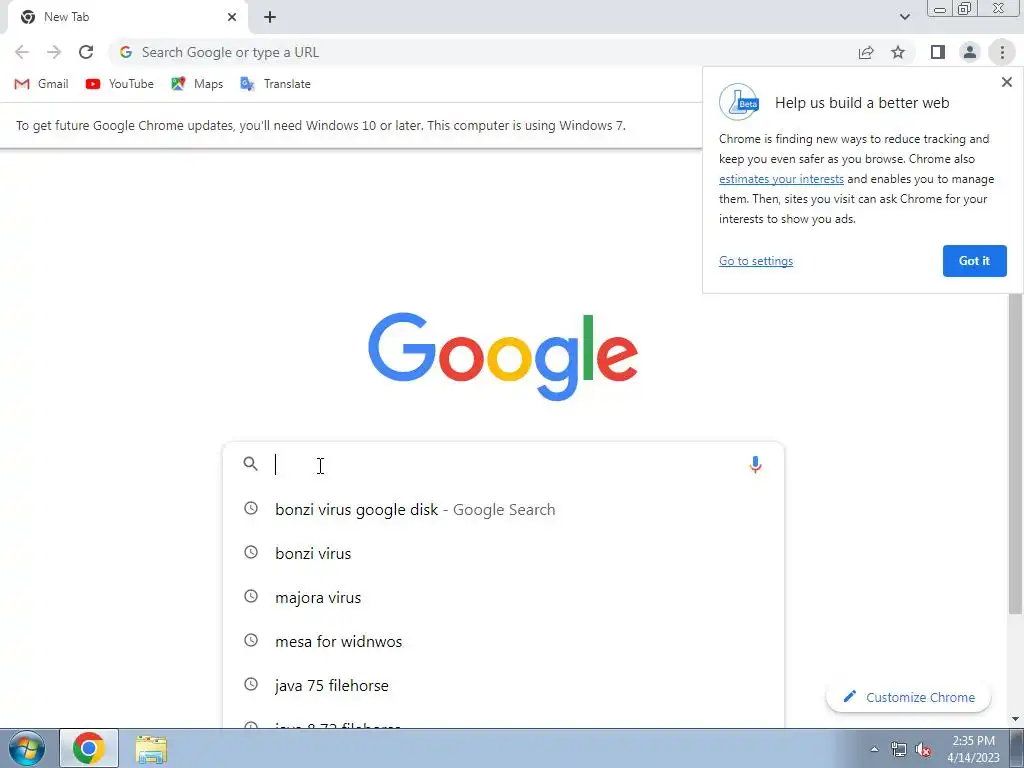This screenshot has width=1024, height=768.
Task: Open a new tab with plus button
Action: 270,17
